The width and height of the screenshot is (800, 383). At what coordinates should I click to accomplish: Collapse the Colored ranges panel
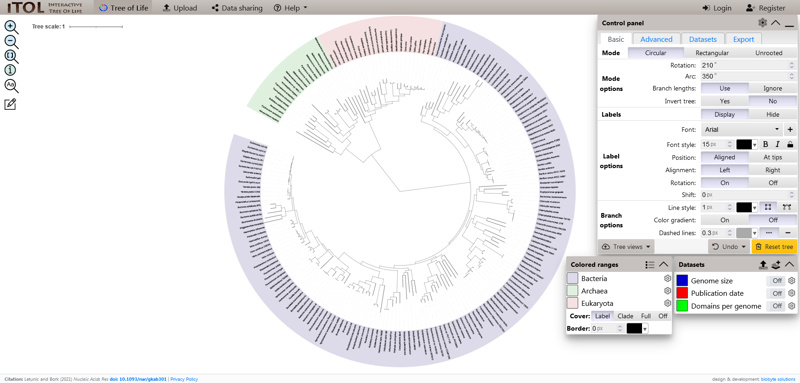coord(663,265)
